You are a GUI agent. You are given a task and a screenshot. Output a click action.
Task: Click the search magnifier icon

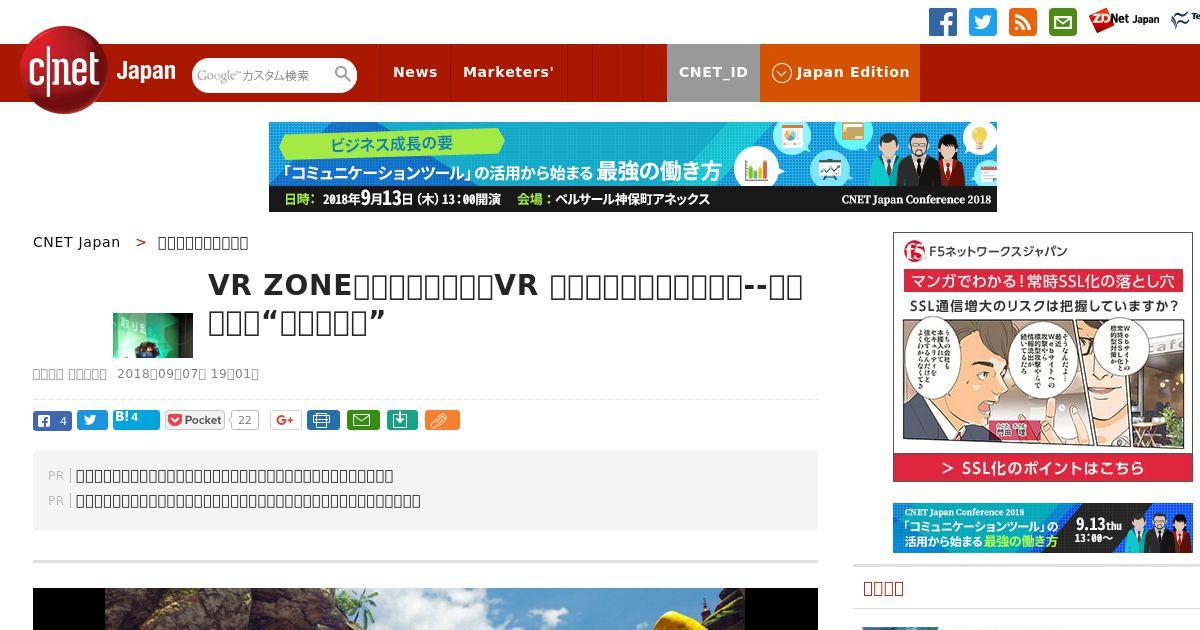click(x=343, y=74)
